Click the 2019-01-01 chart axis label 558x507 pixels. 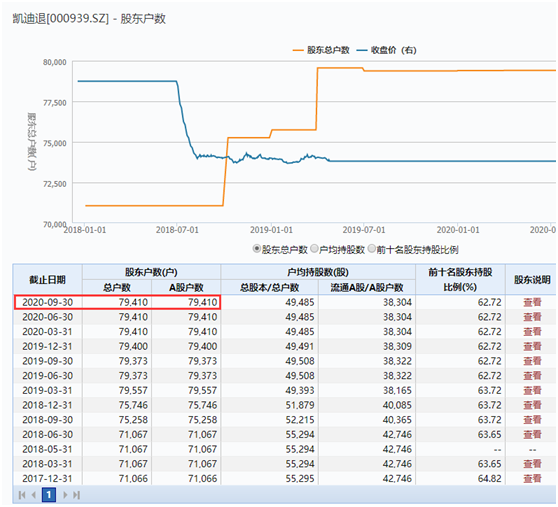tap(271, 230)
